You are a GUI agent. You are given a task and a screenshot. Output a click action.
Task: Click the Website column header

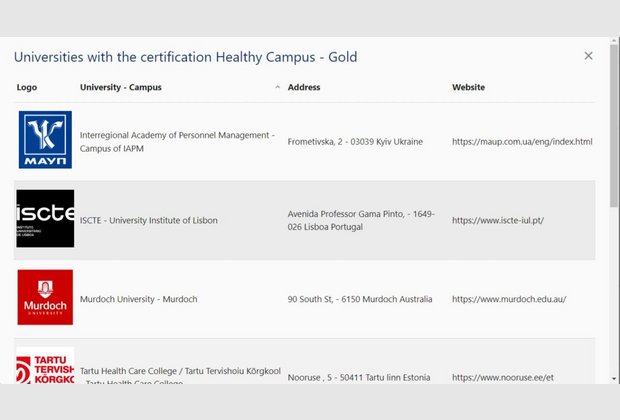468,88
